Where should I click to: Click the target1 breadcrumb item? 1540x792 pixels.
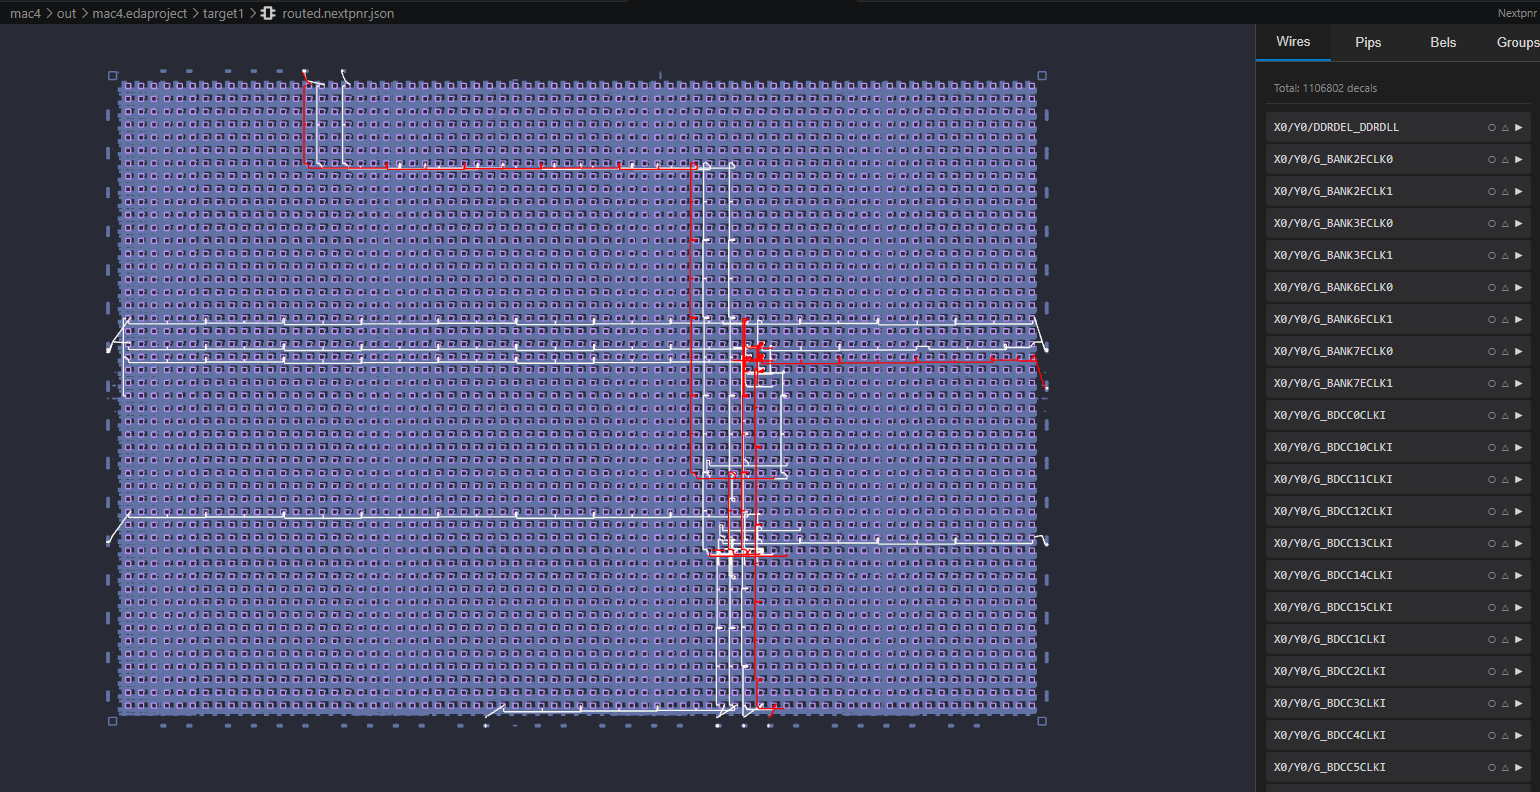pyautogui.click(x=223, y=14)
